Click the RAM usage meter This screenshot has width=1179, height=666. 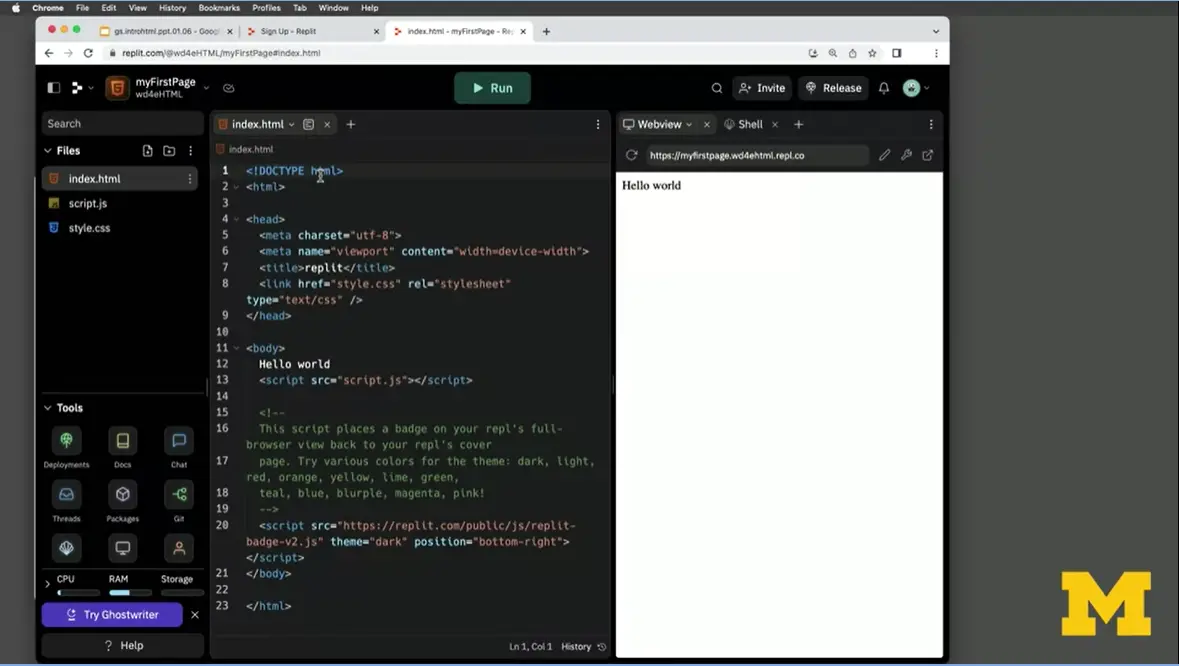(x=121, y=585)
